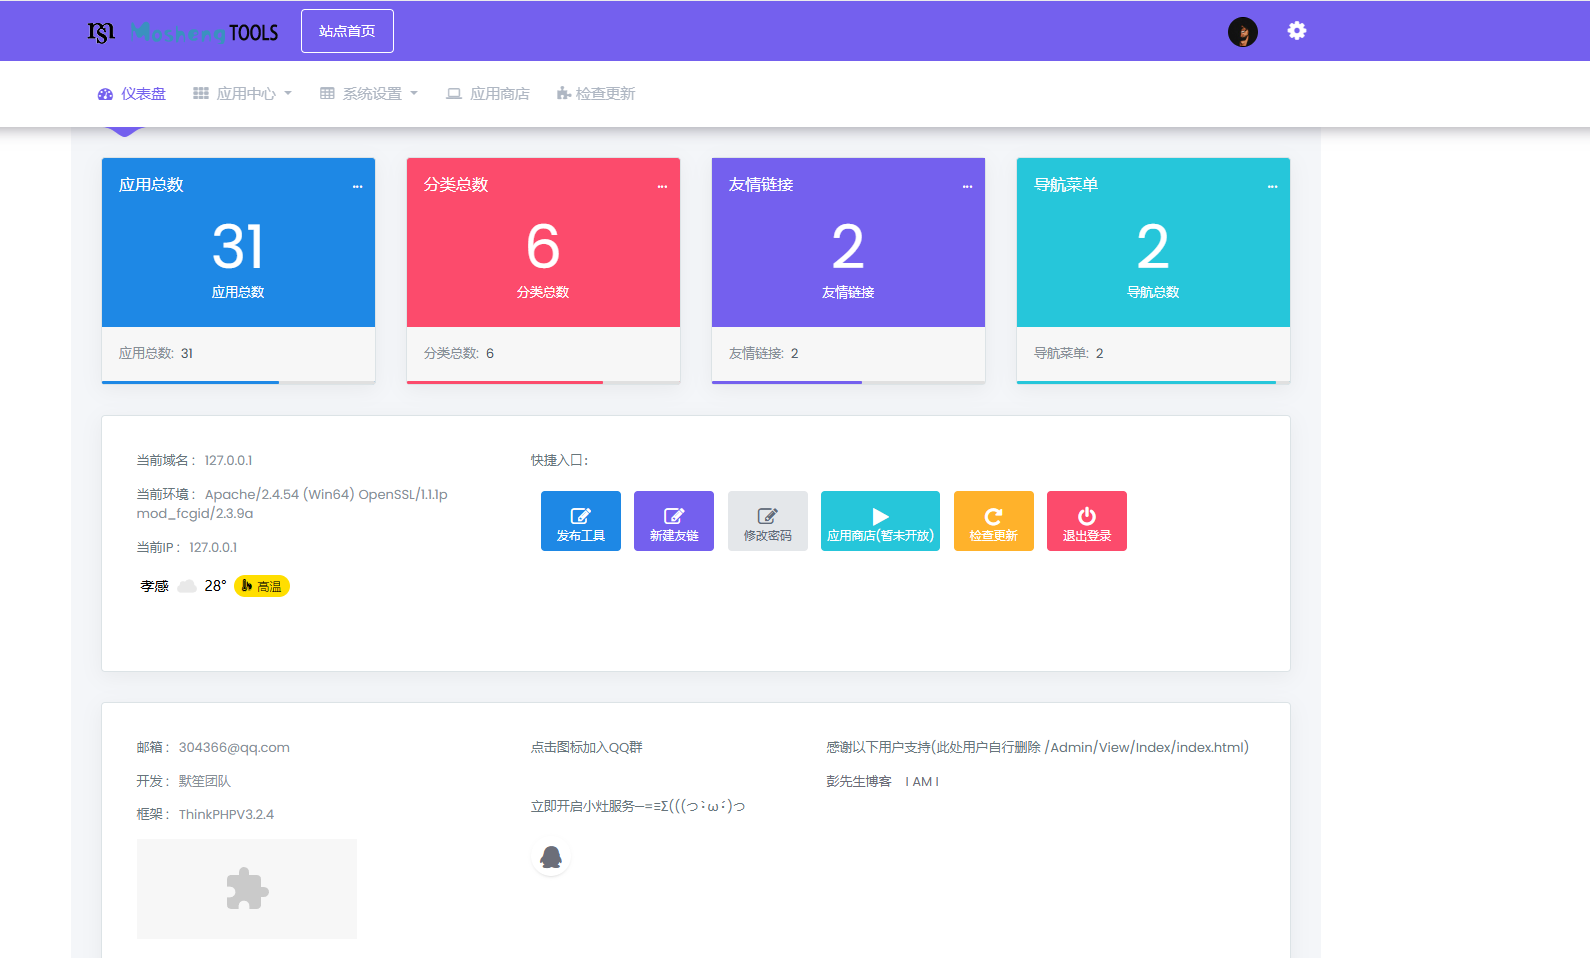Screen dimensions: 1590x958
Task: Click the 默笙团队 developer name
Action: [x=205, y=782]
